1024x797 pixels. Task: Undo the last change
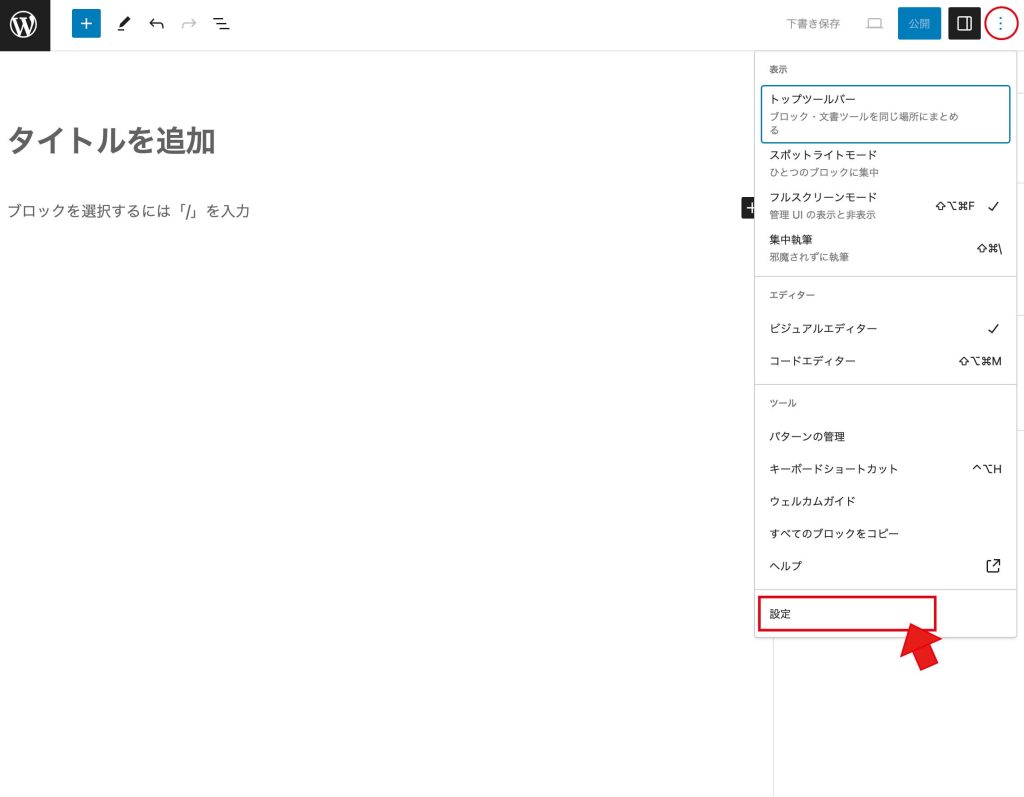[156, 24]
